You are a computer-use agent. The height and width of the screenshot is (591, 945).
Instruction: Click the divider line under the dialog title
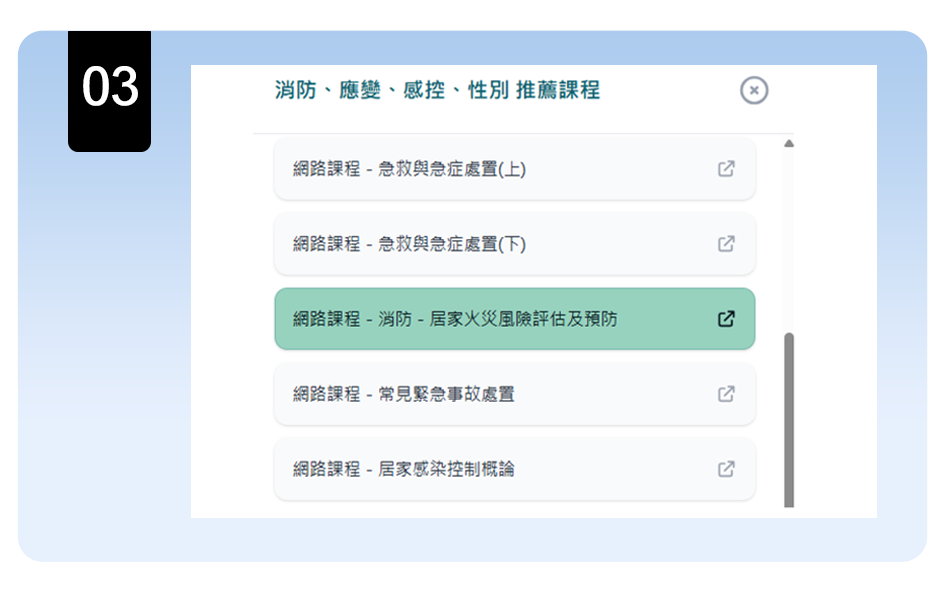pos(520,133)
